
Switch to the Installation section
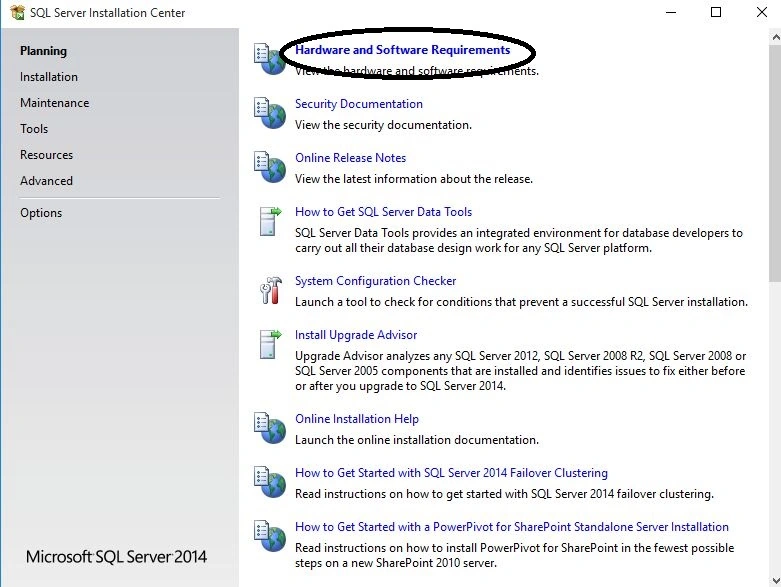[49, 77]
